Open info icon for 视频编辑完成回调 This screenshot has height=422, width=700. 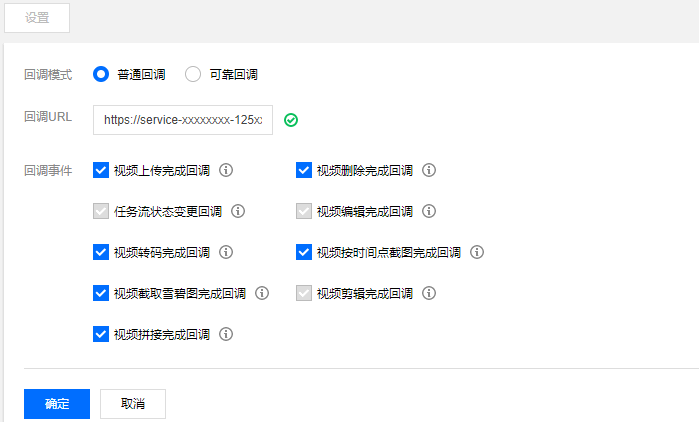click(429, 211)
